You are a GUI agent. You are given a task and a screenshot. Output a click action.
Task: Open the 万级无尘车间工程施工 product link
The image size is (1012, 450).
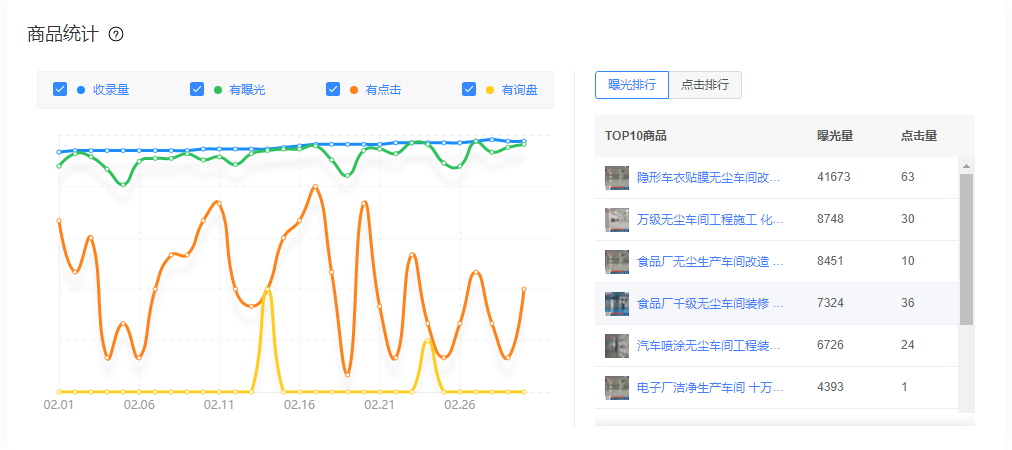tap(709, 220)
